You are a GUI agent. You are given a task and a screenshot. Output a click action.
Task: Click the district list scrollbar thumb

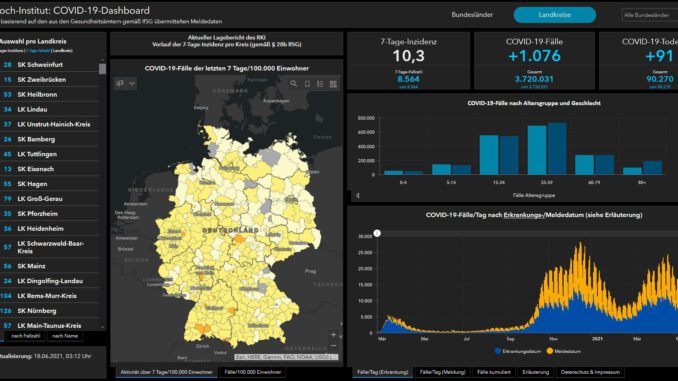pyautogui.click(x=102, y=69)
